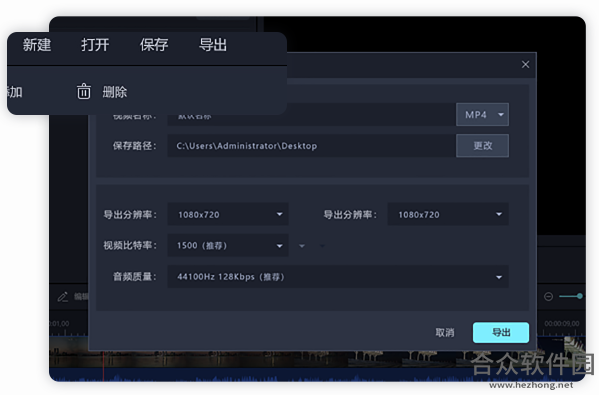Open the 视频比特率 1500 dropdown
This screenshot has width=599, height=395.
[228, 245]
